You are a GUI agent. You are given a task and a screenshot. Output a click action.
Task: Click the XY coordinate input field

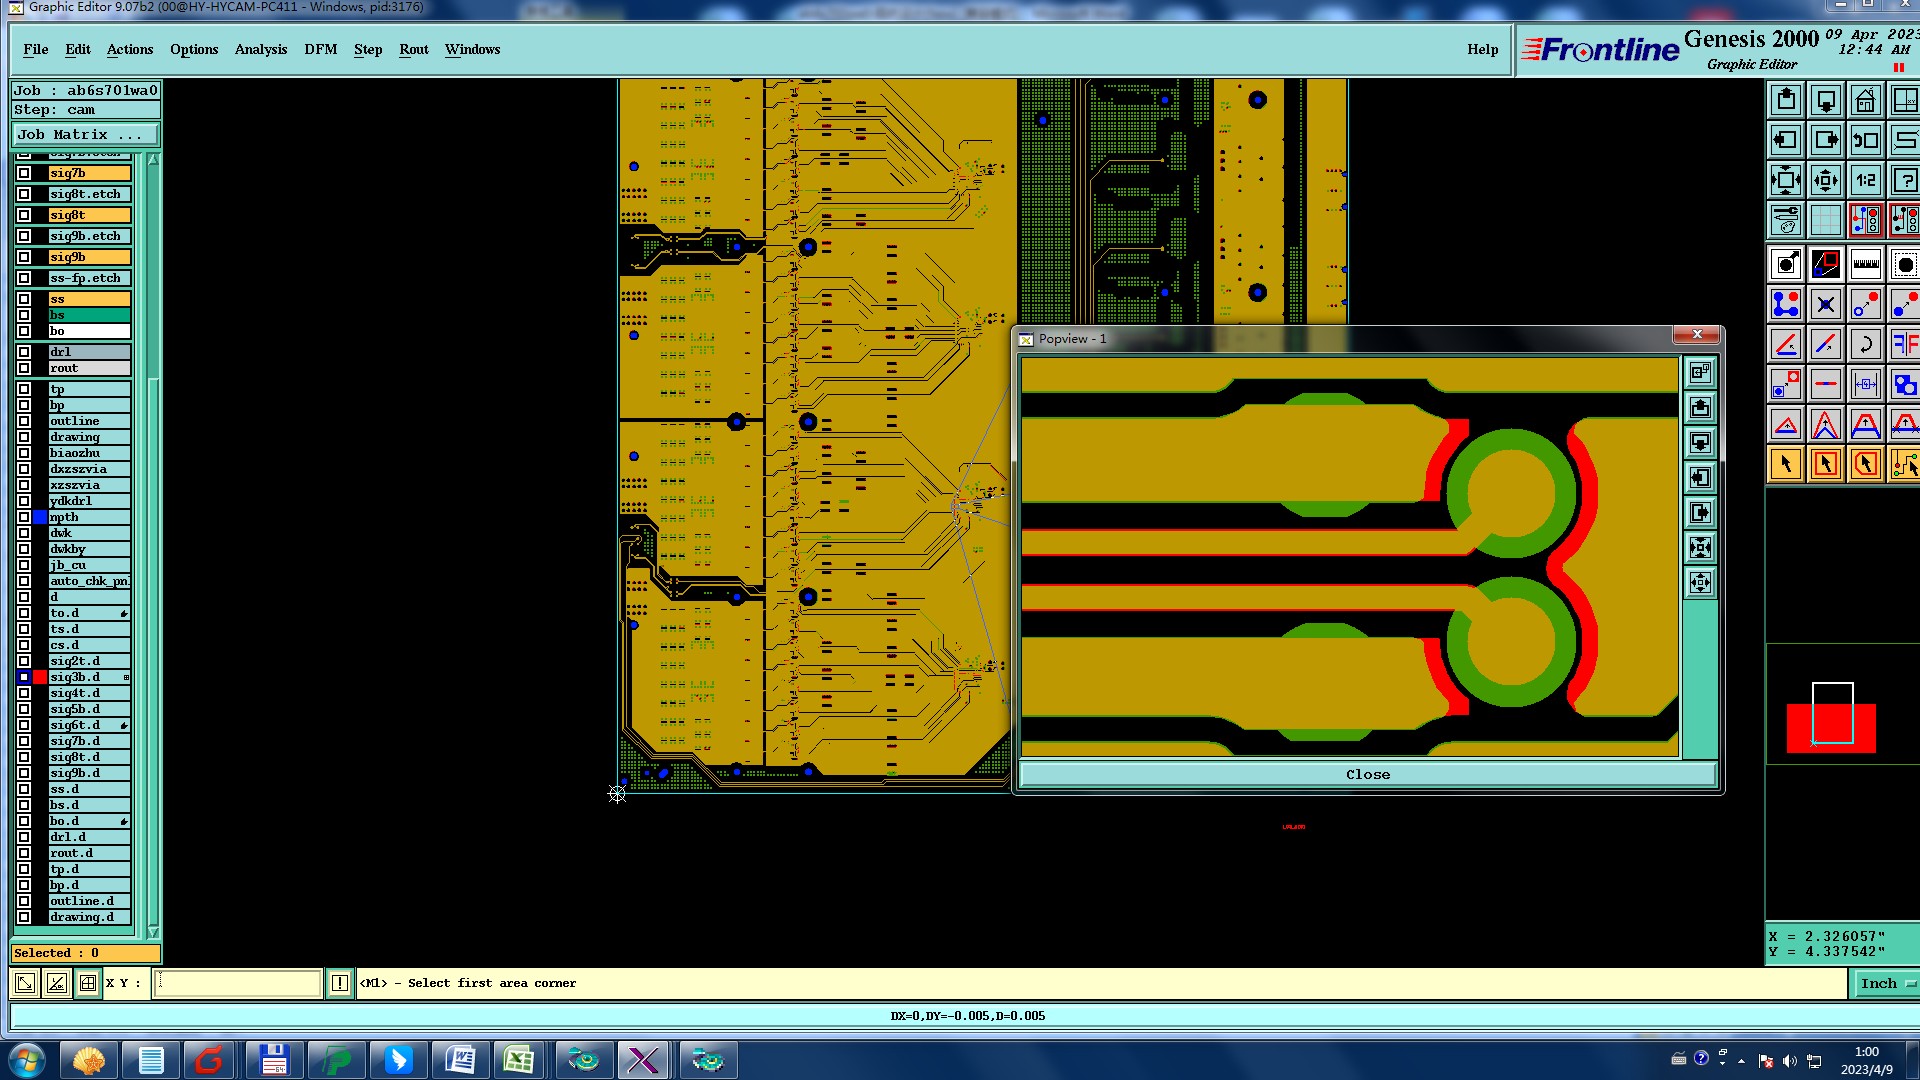point(238,983)
